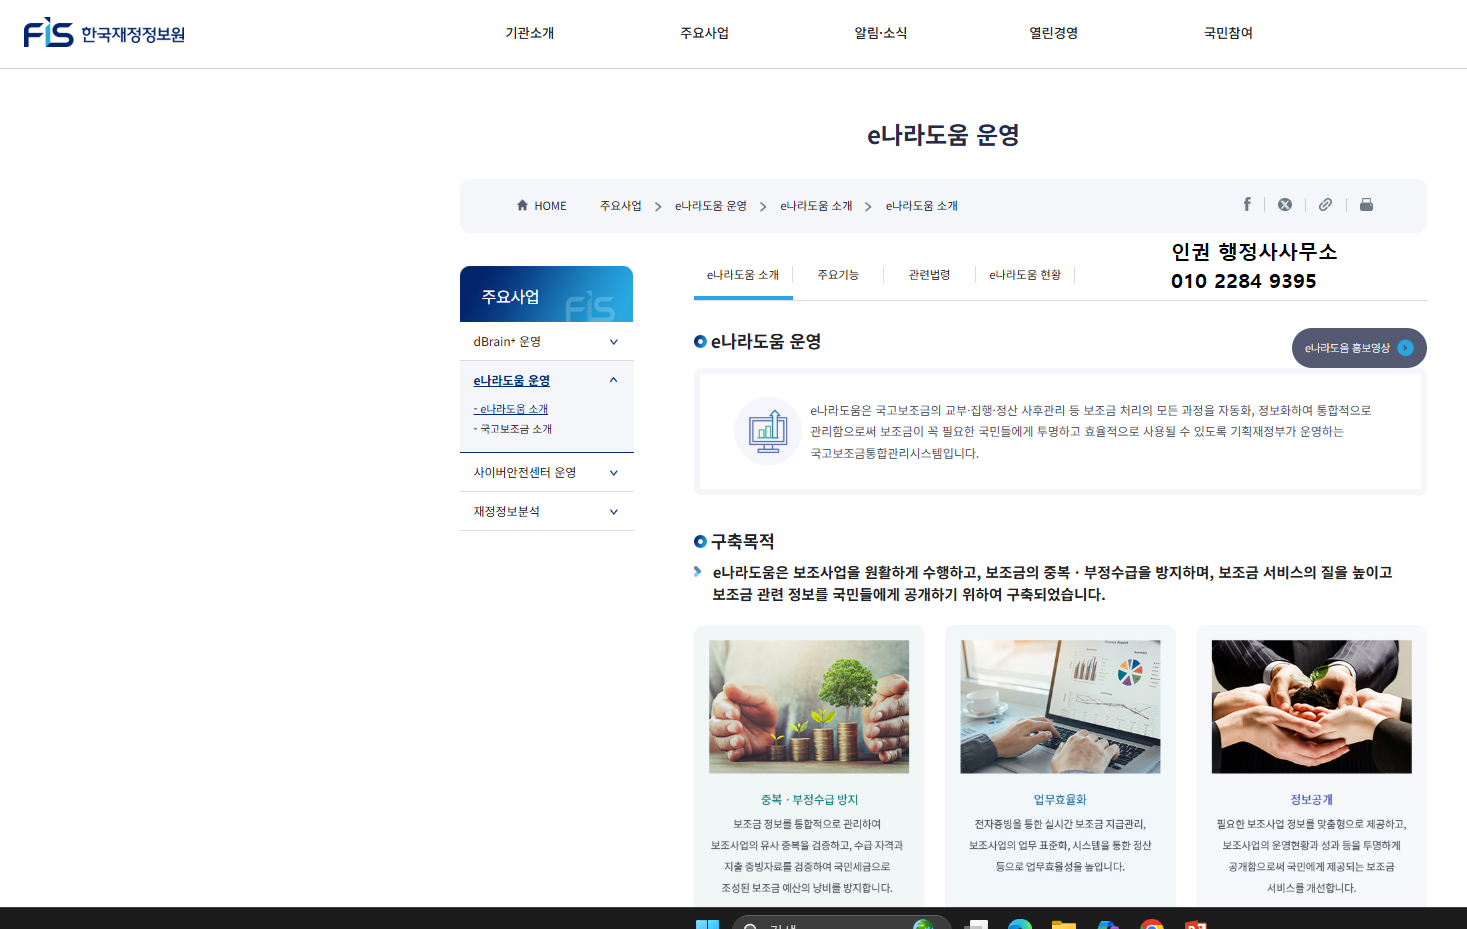The height and width of the screenshot is (929, 1467).
Task: Click the first e나라도움 소개 breadcrumb link
Action: tap(817, 206)
